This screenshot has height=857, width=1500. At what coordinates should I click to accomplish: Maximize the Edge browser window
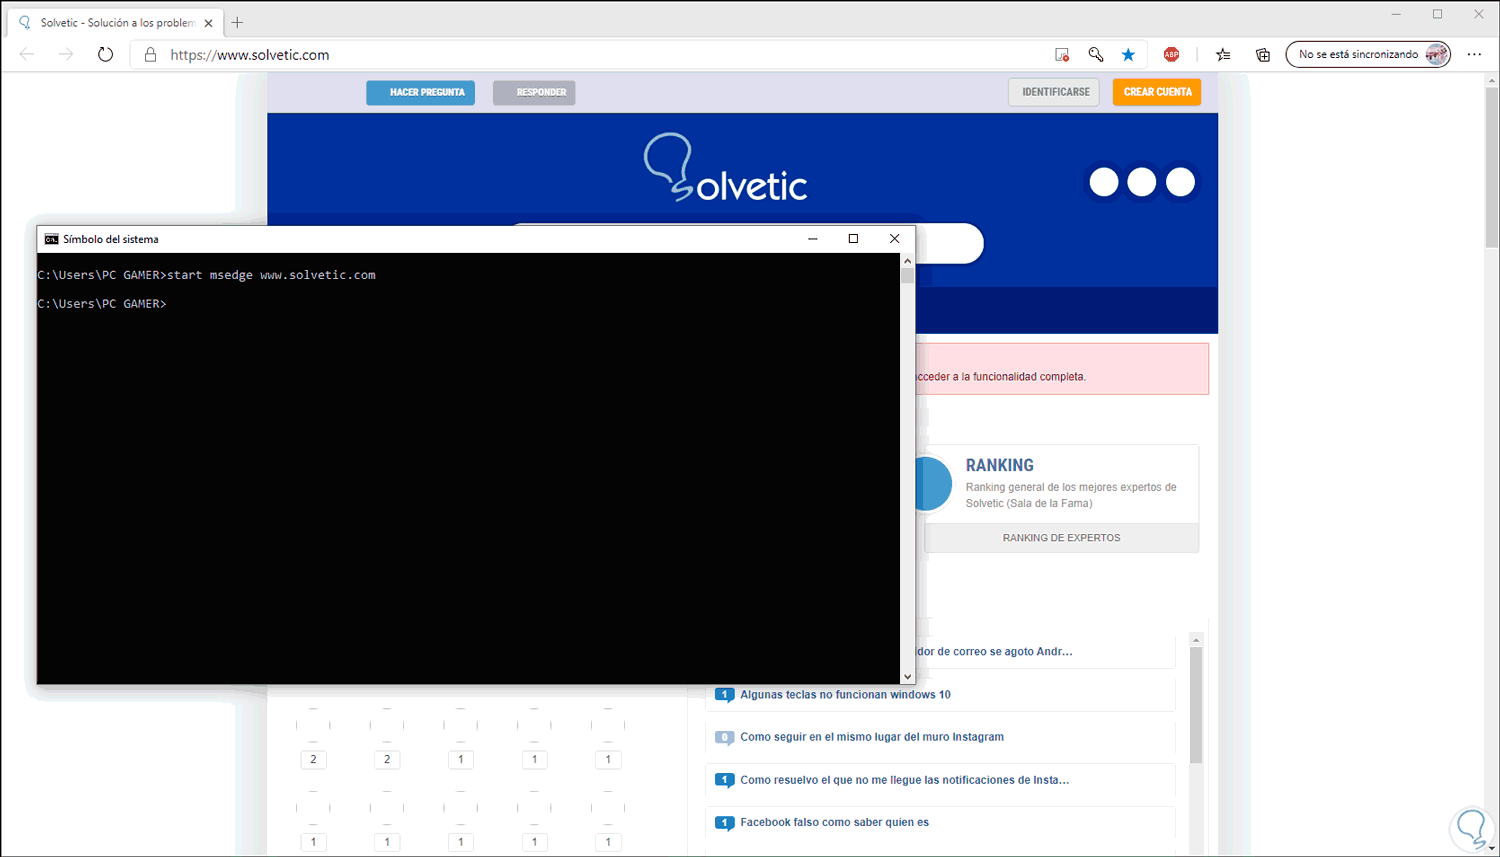[x=1437, y=14]
